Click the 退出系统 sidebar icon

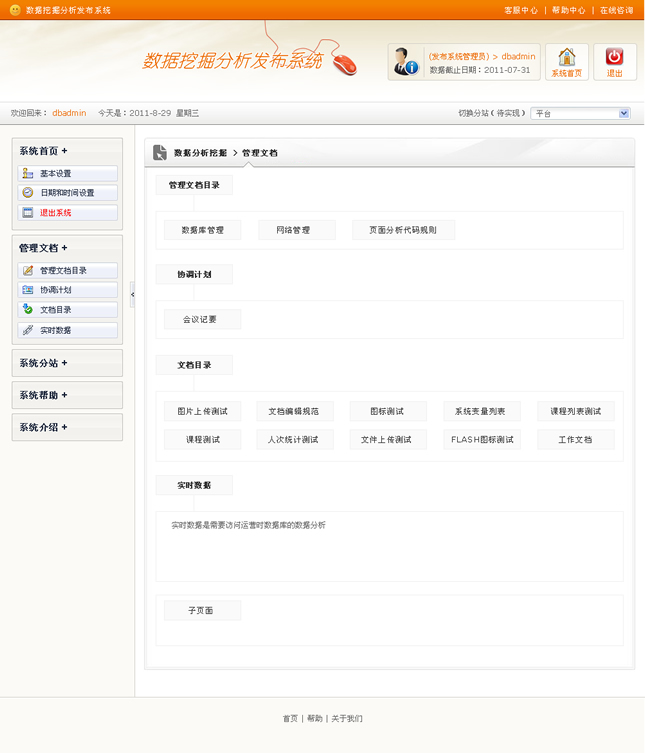(28, 213)
